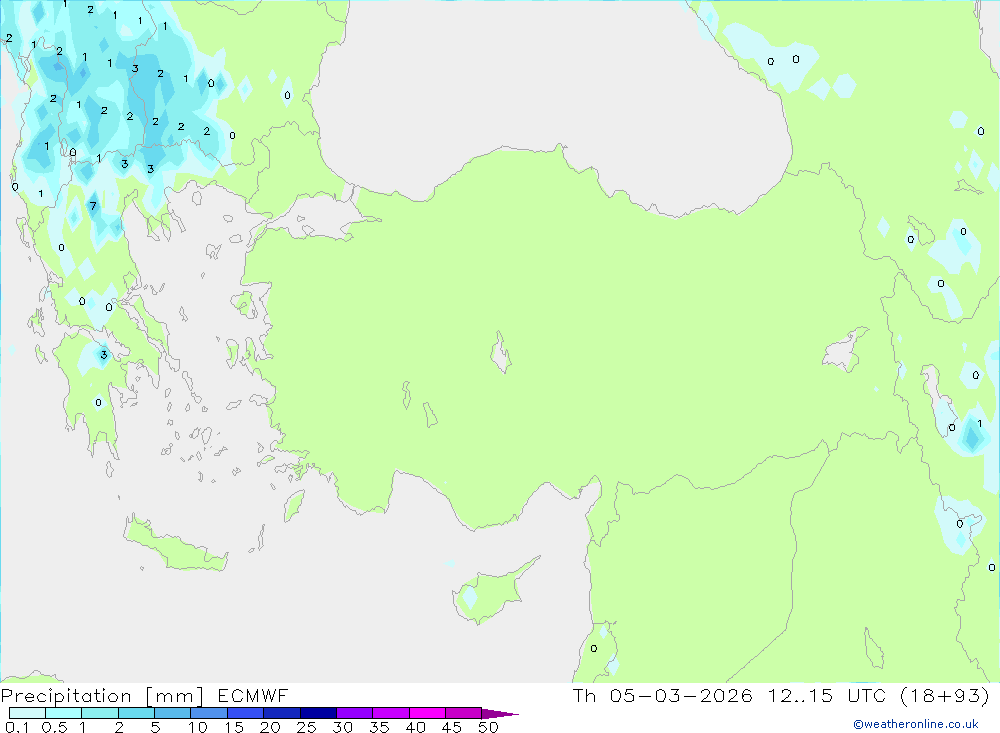Select the 40–45 mm legend color swatch
Image resolution: width=1000 pixels, height=733 pixels.
(427, 713)
